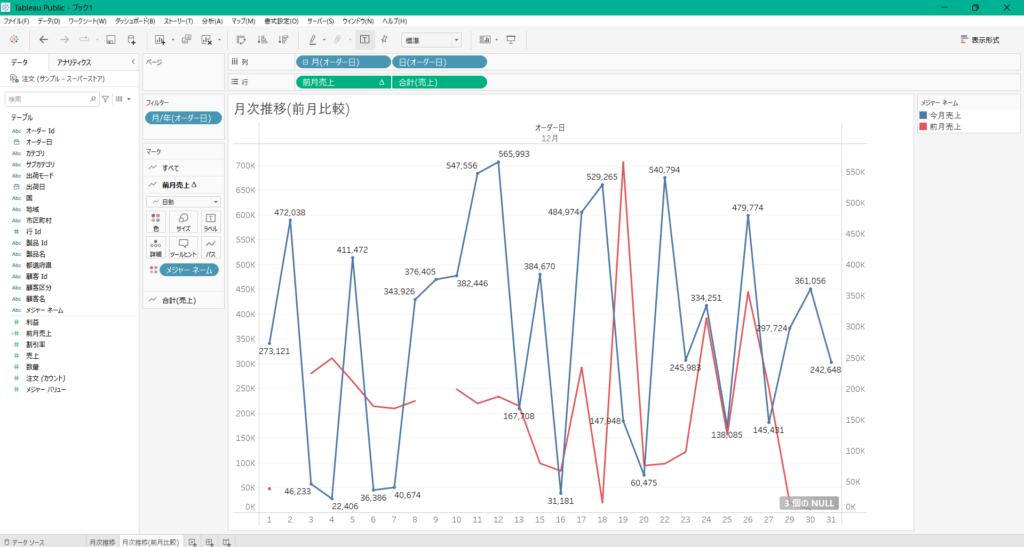Click the パス (Path) marks button

[x=210, y=248]
